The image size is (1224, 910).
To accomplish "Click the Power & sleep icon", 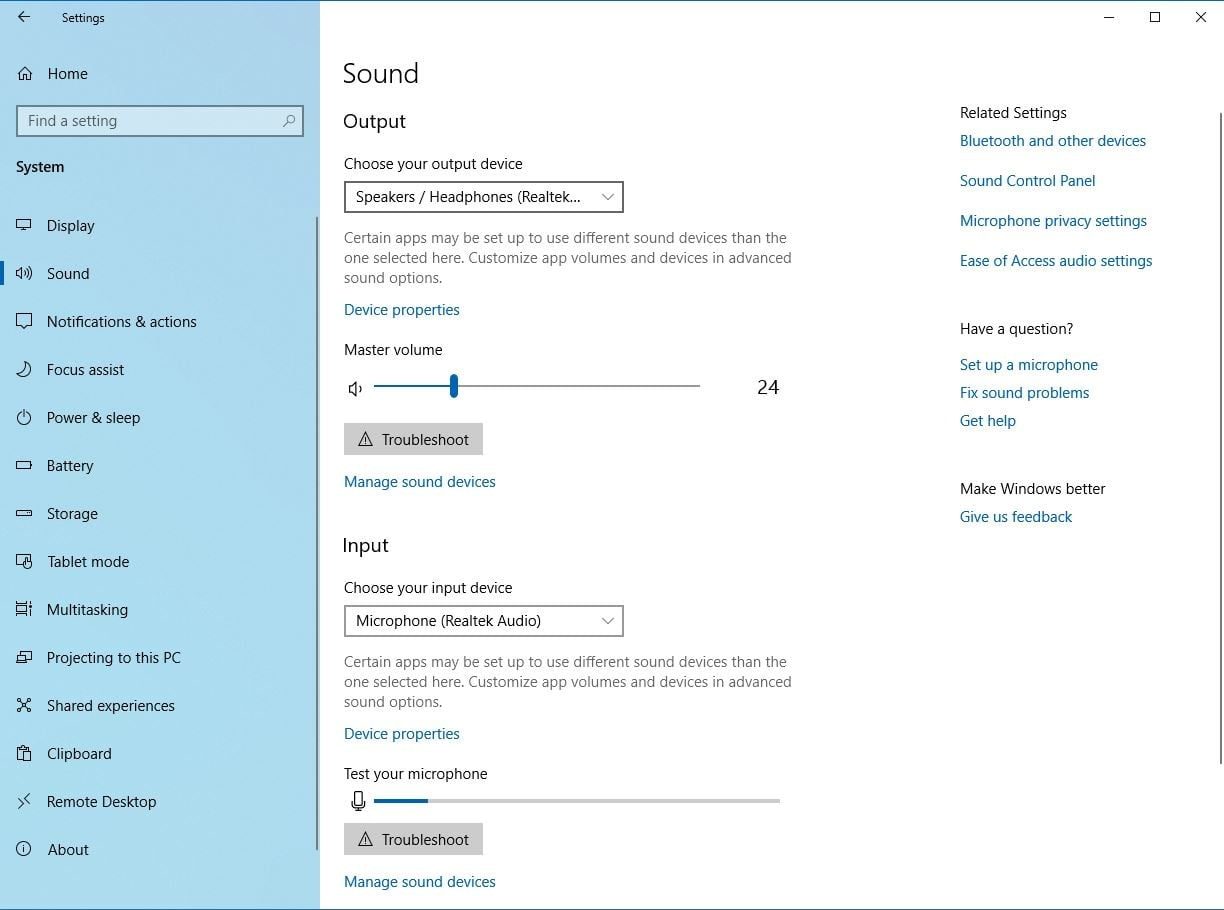I will click(25, 418).
